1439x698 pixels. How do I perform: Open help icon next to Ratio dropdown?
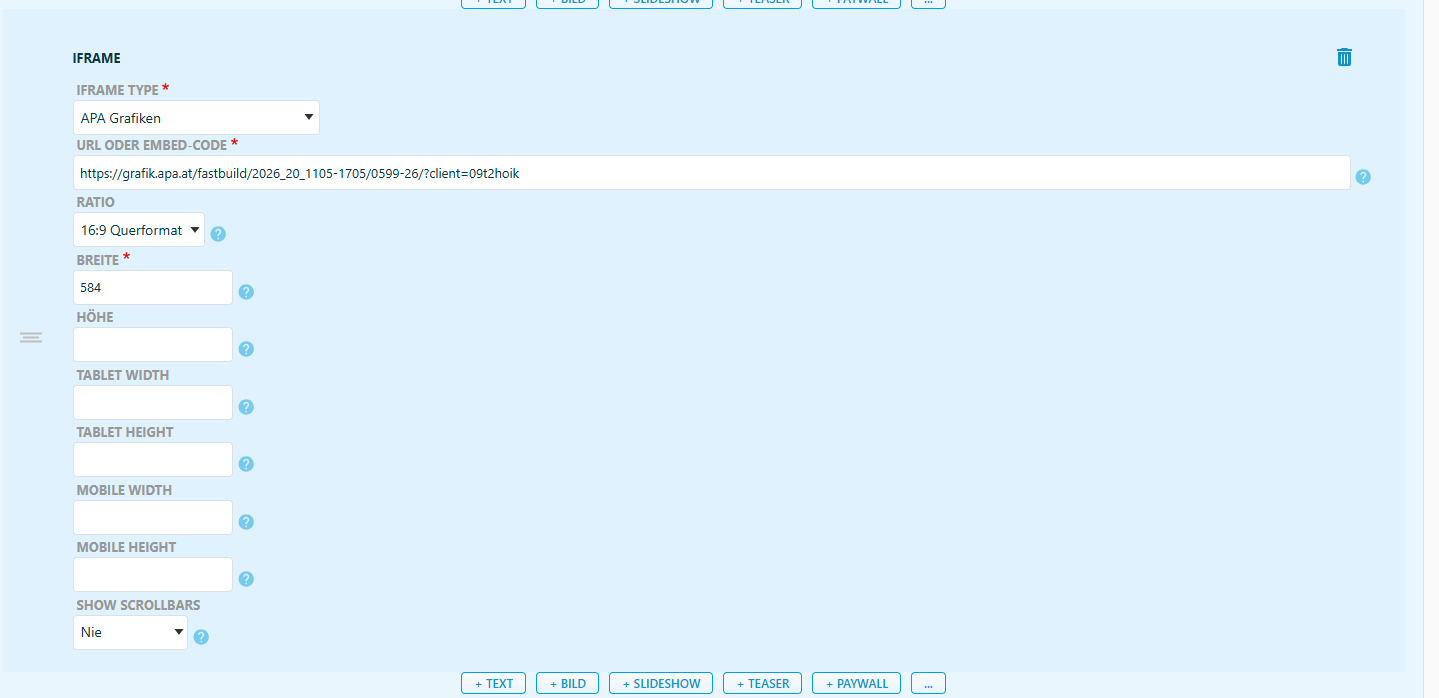click(x=218, y=234)
